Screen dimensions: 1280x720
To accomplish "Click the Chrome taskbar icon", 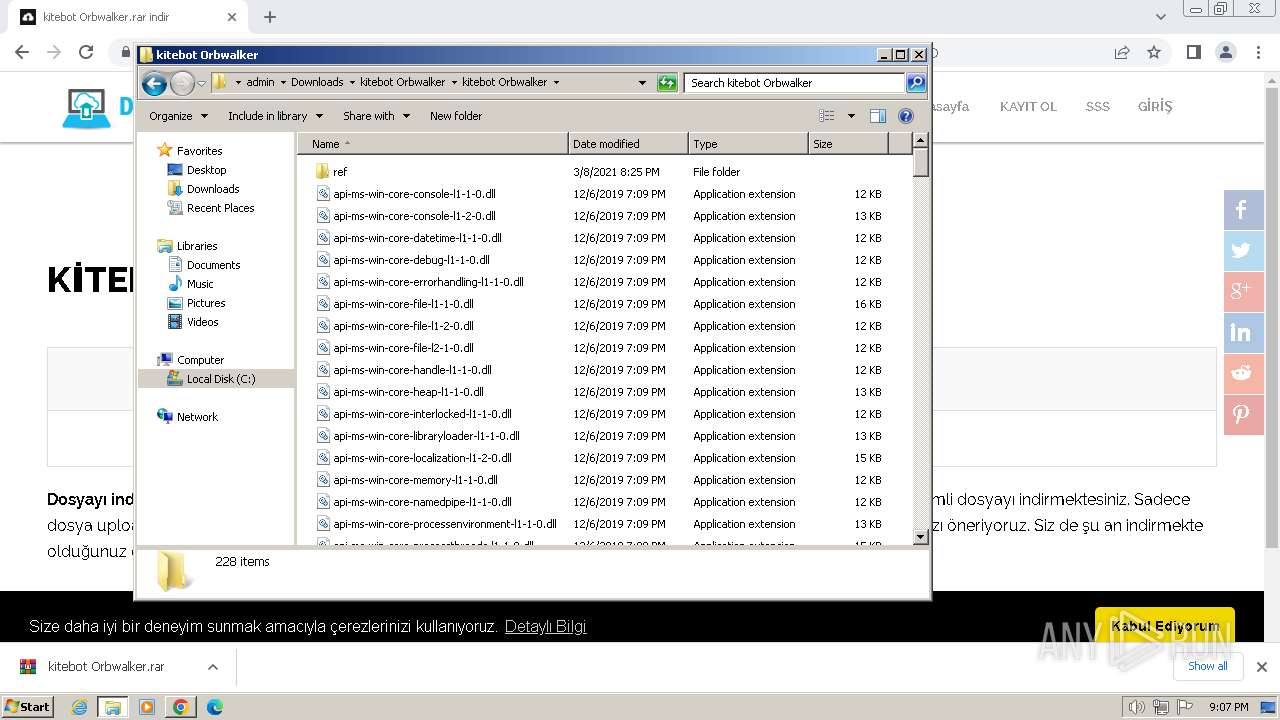I will (x=180, y=707).
